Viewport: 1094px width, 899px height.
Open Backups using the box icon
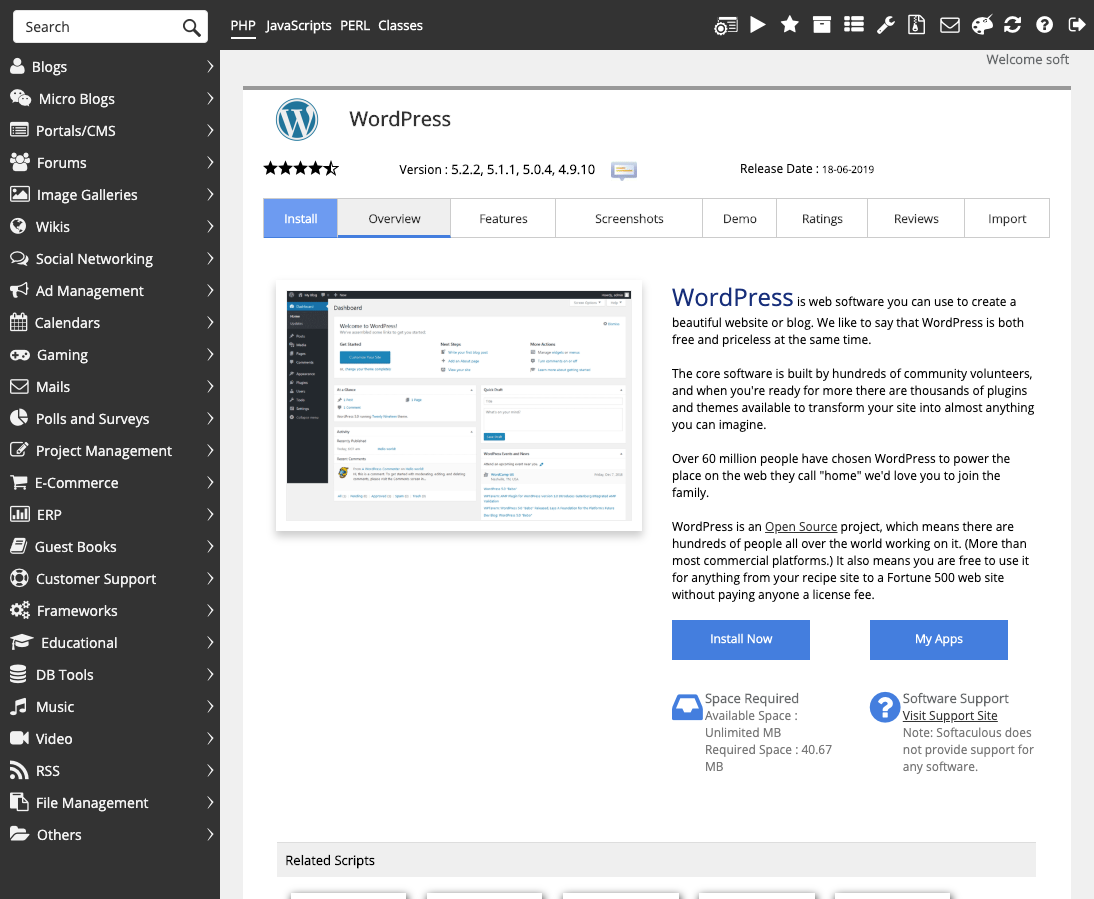pos(821,24)
